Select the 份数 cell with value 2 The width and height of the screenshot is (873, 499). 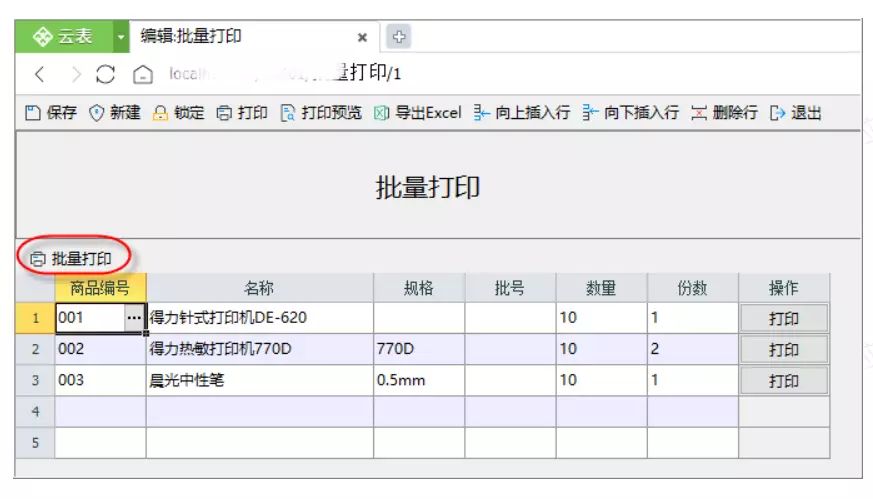pyautogui.click(x=693, y=349)
